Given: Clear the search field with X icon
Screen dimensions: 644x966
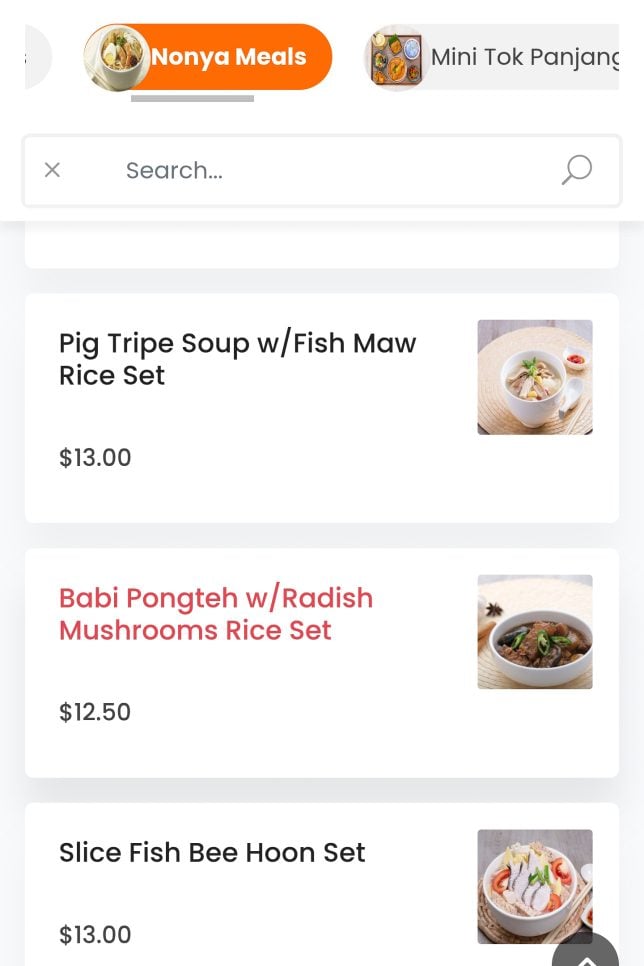Looking at the screenshot, I should (52, 170).
